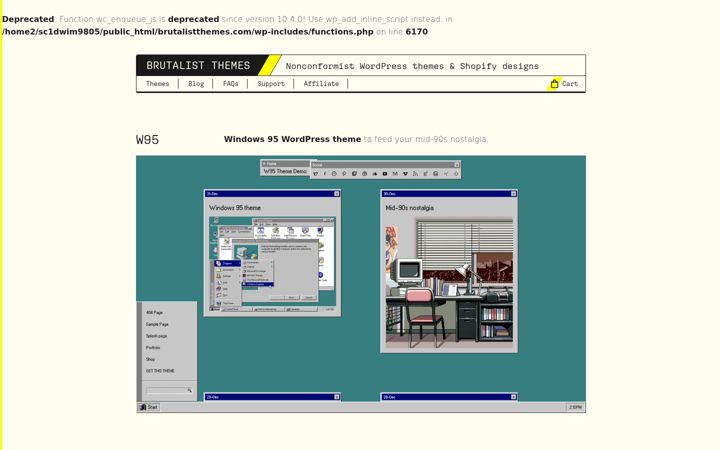Click the taskbar clock in the preview
720x450 pixels.
(x=575, y=407)
